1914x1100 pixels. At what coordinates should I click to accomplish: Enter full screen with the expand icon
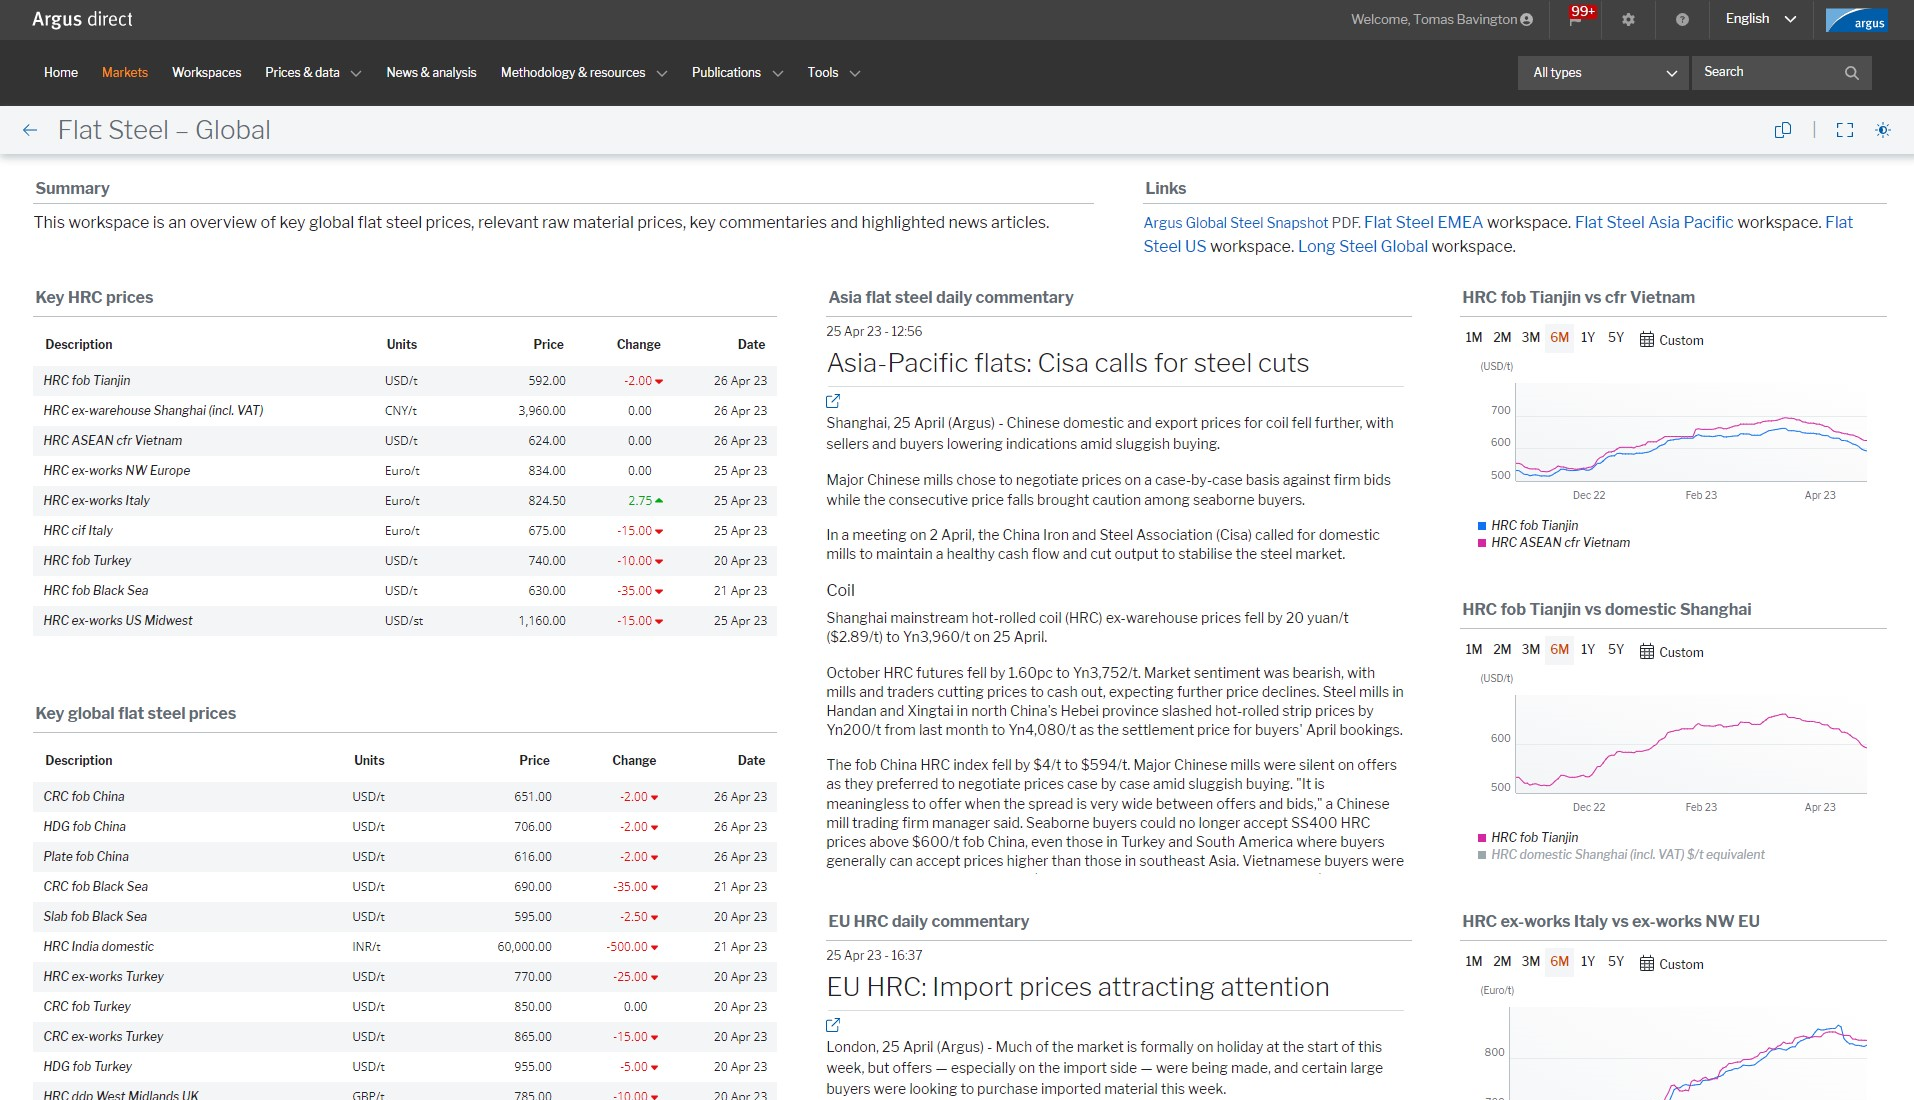(x=1844, y=130)
